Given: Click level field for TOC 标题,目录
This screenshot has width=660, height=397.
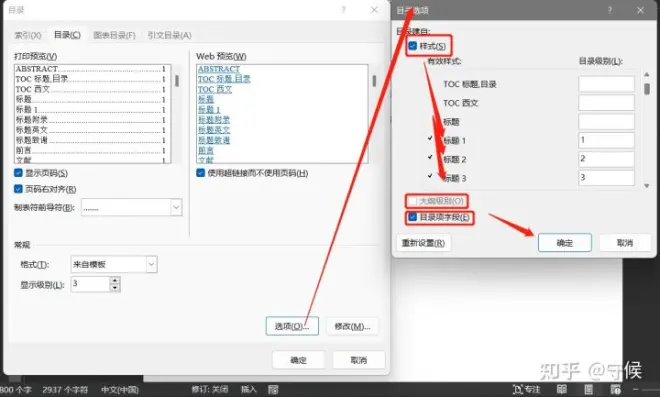Looking at the screenshot, I should [x=607, y=84].
